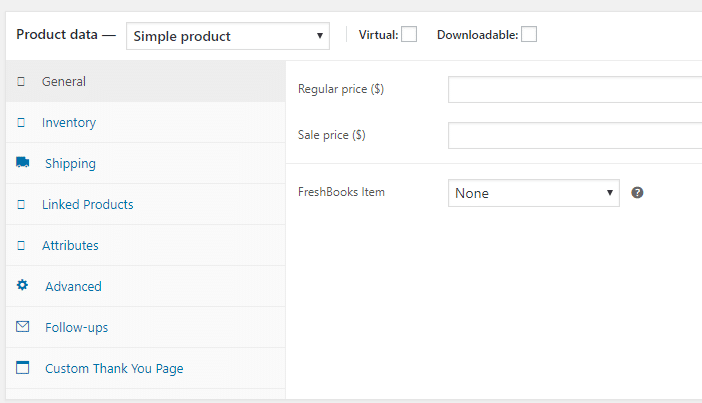Switch to the Inventory tab

click(69, 123)
